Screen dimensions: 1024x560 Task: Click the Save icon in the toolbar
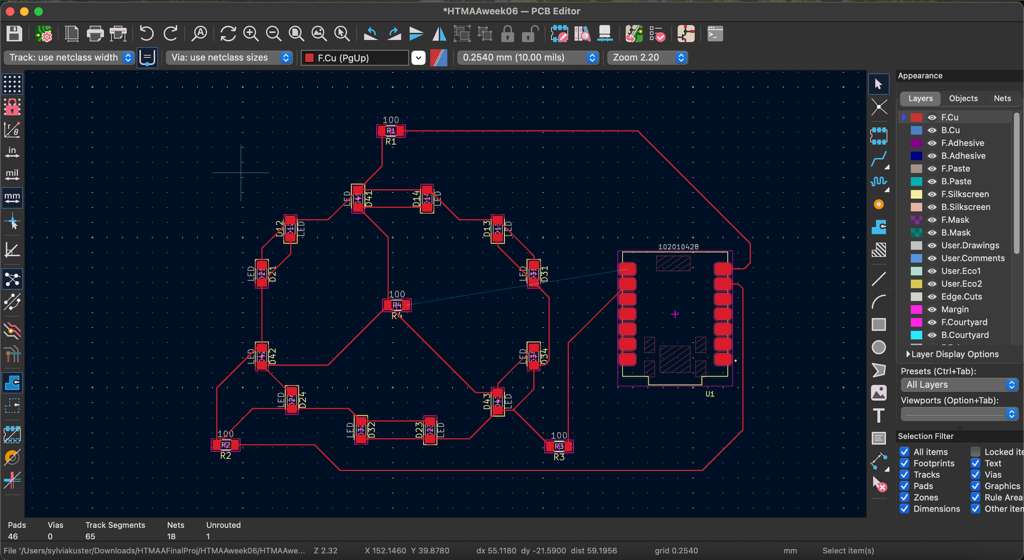click(14, 34)
